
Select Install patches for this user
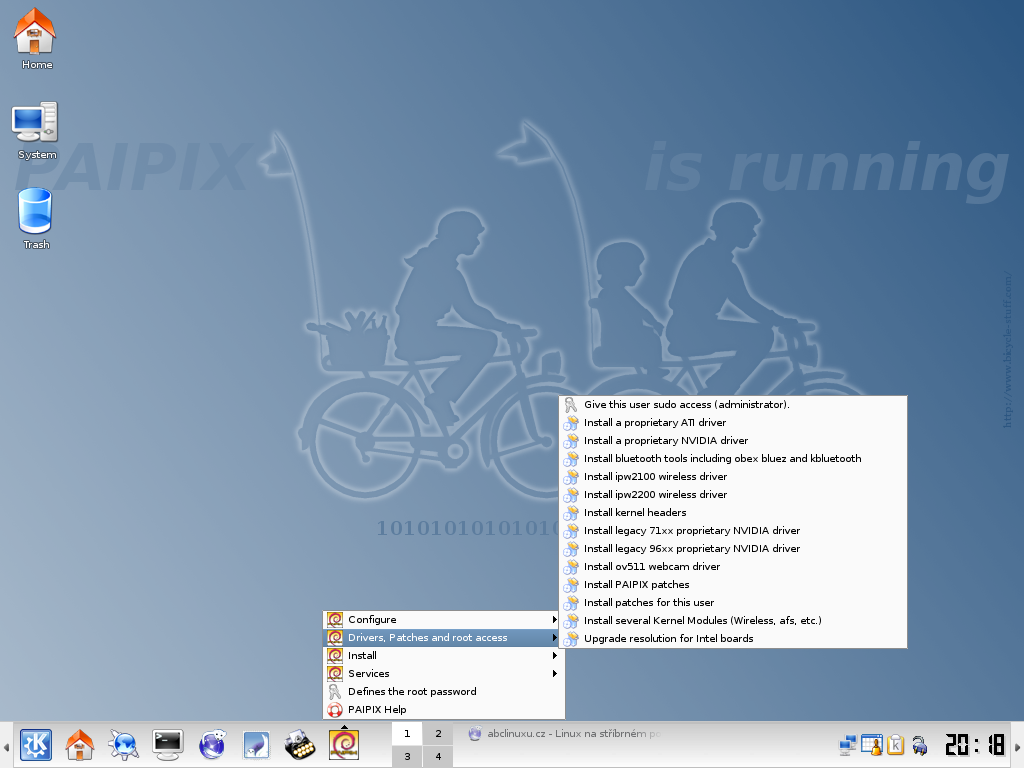tap(733, 603)
